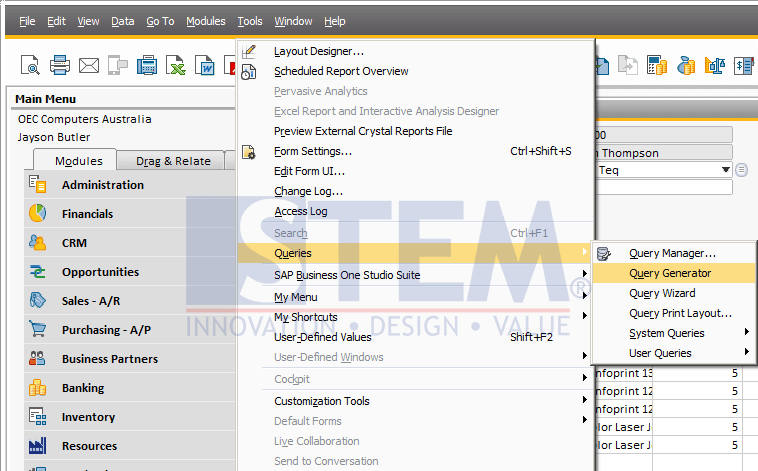Click the Print toolbar icon
Viewport: 758px width, 471px height.
tap(59, 65)
